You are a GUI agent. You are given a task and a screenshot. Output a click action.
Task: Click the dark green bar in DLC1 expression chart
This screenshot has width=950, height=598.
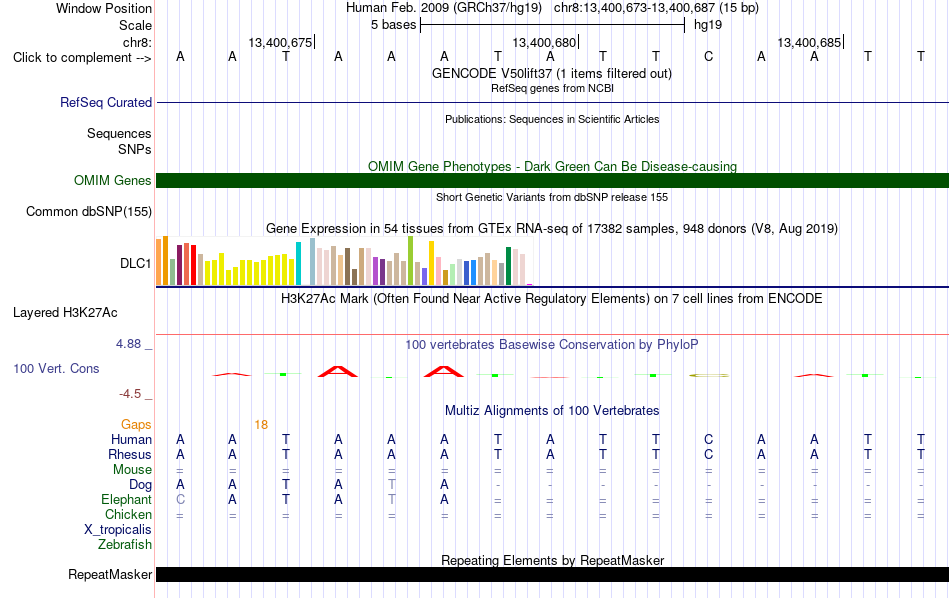(x=508, y=266)
